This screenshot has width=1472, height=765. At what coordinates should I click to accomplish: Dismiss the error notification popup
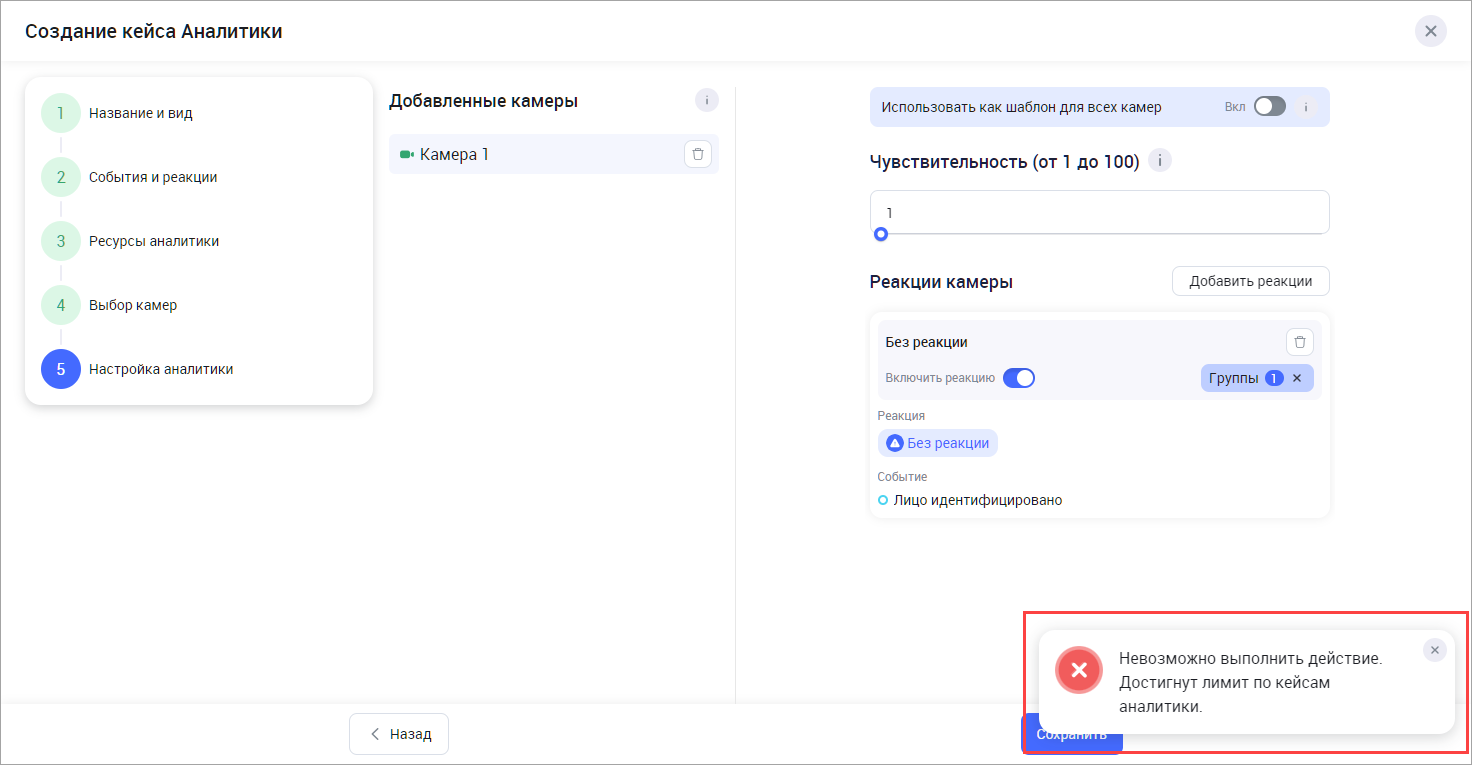tap(1434, 650)
